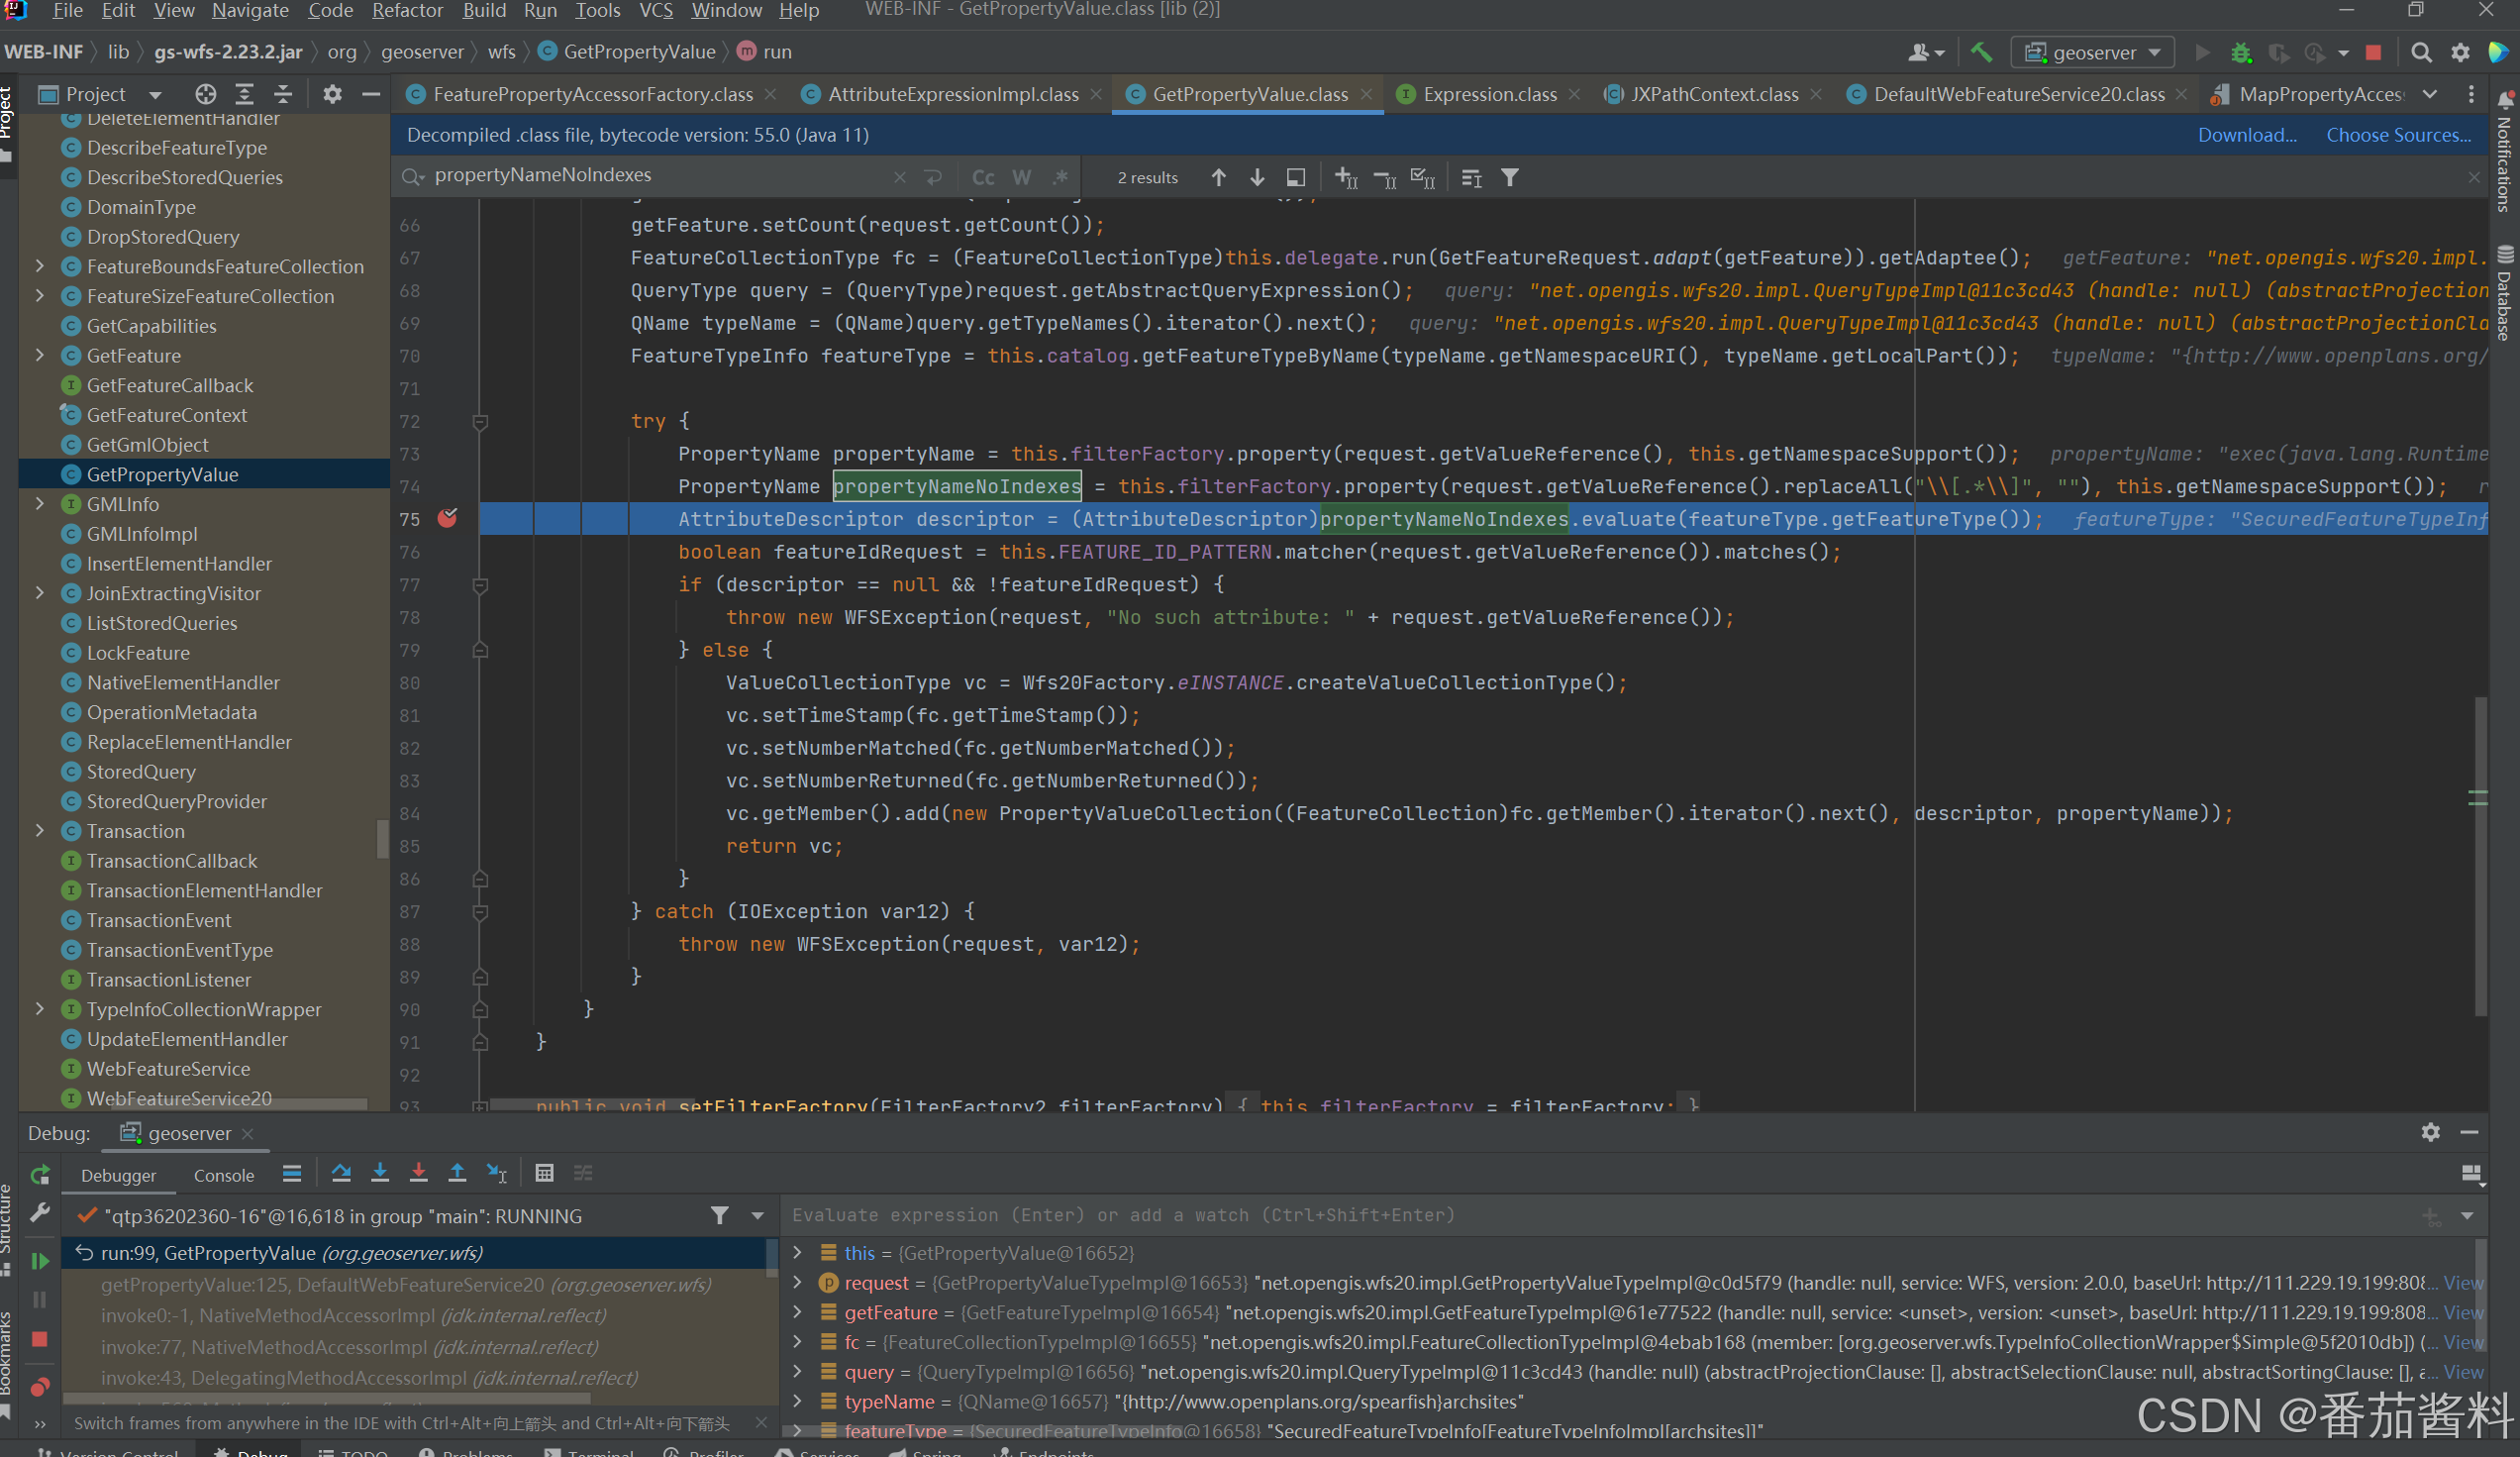This screenshot has width=2520, height=1457.
Task: Click gs-wfs-2.23.2.jar breadcrumb
Action: coord(228,52)
